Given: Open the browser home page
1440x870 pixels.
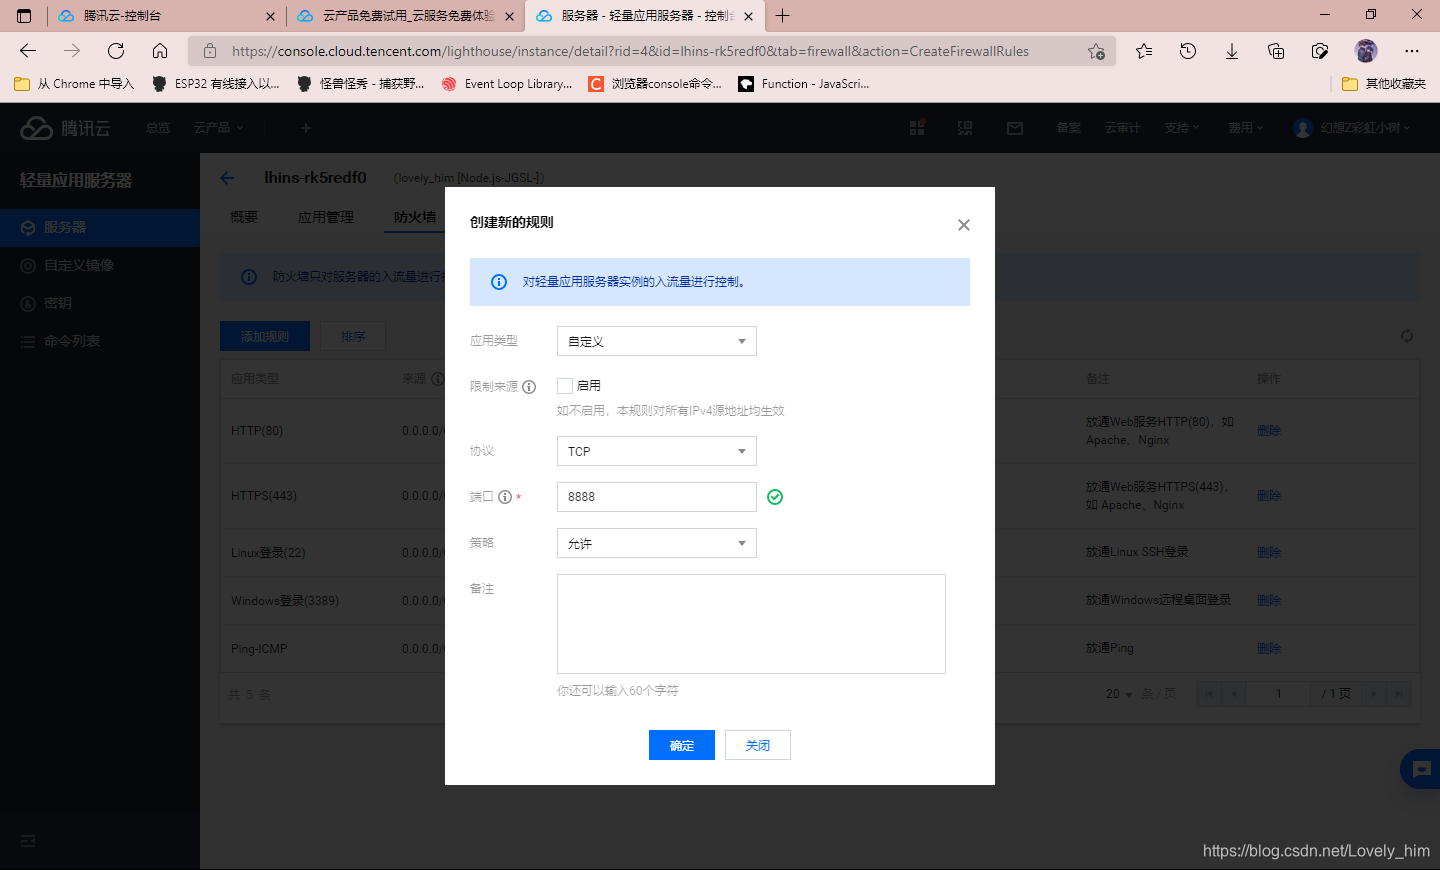Looking at the screenshot, I should point(160,51).
